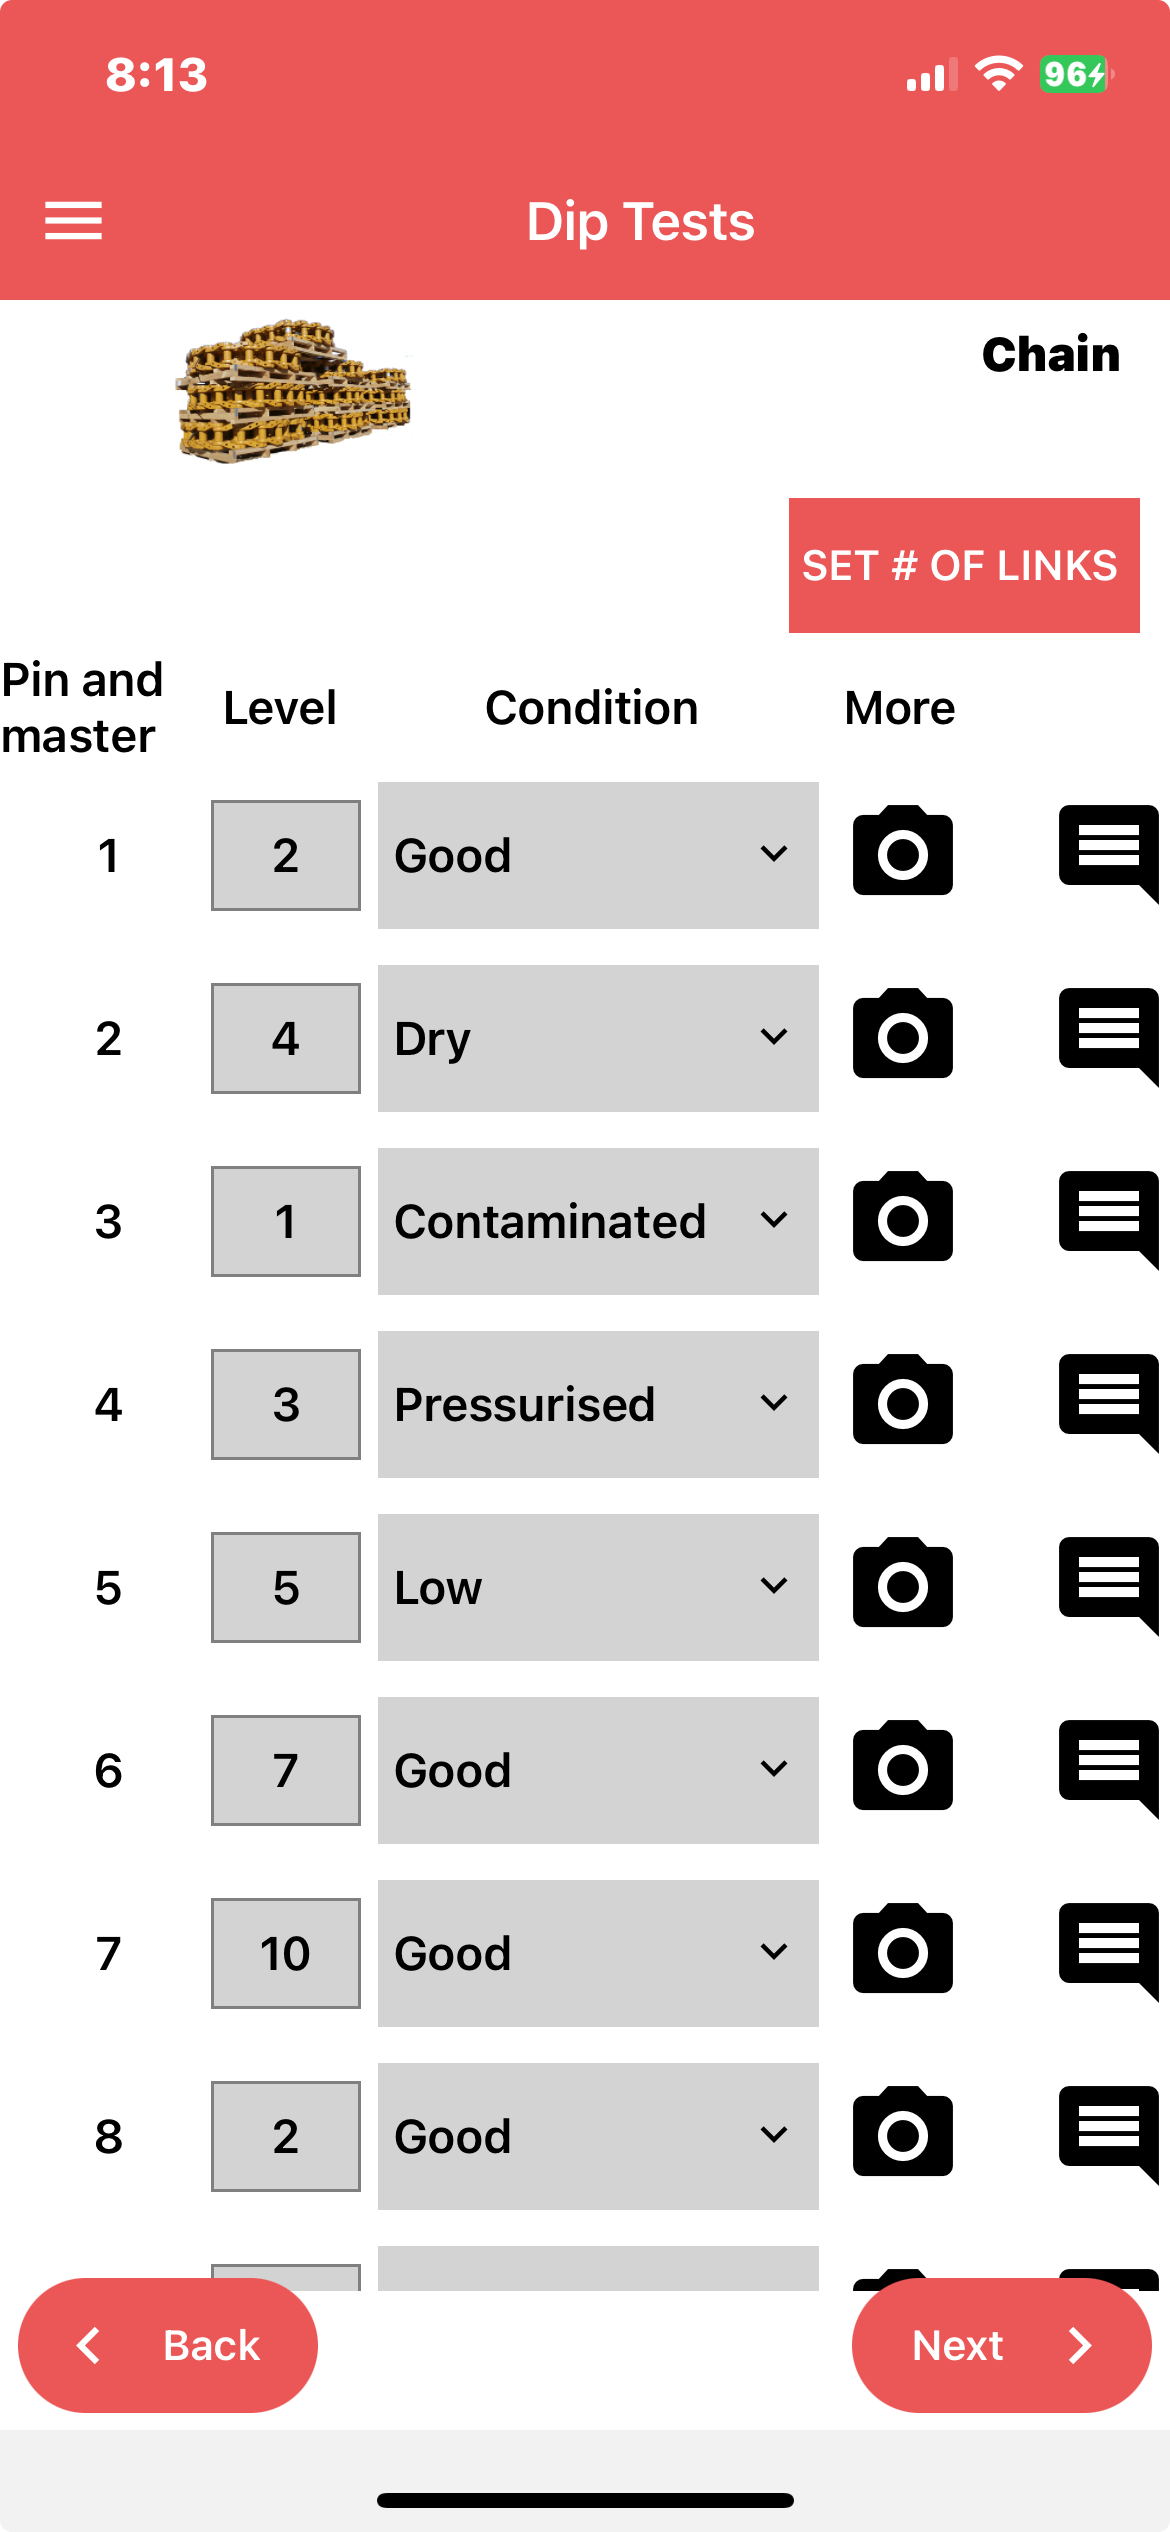Go to the Next page
Image resolution: width=1170 pixels, height=2532 pixels.
tap(1001, 2345)
